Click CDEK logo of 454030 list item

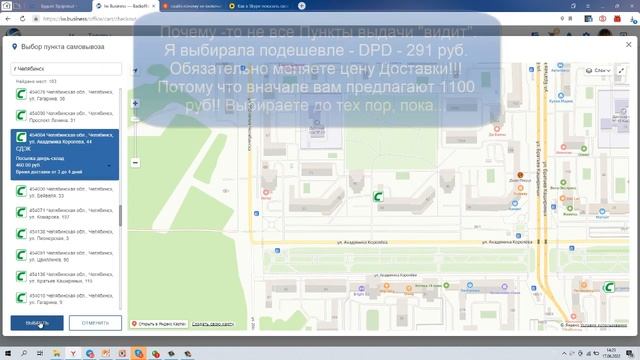tap(21, 191)
